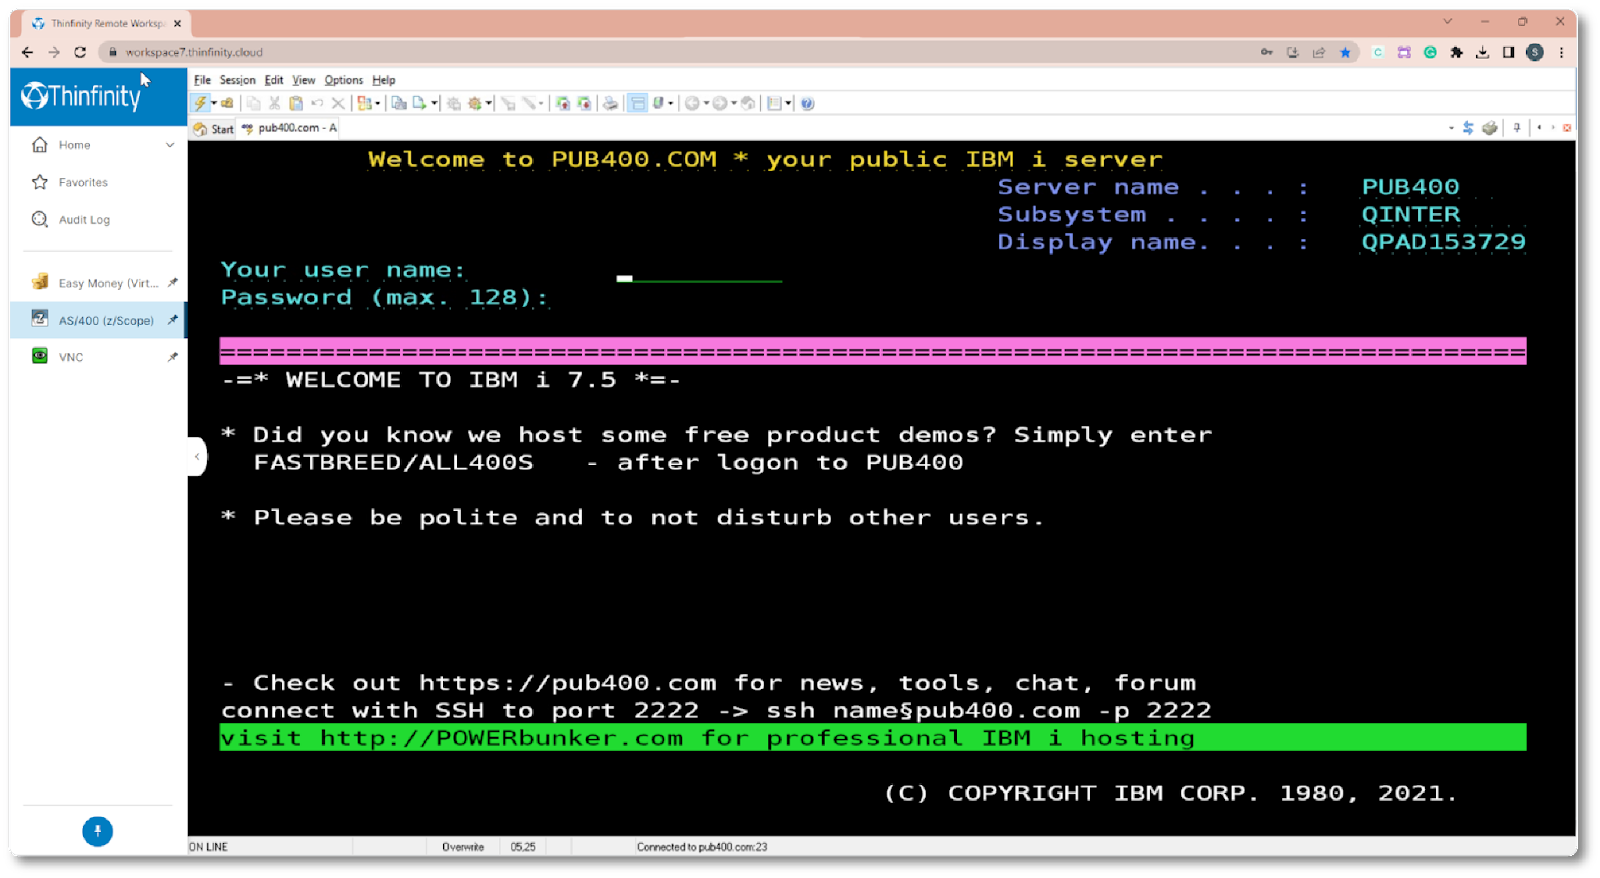Click the grey Forward navigation circle icon
Screen dimensions: 1600x878
pyautogui.click(x=720, y=103)
